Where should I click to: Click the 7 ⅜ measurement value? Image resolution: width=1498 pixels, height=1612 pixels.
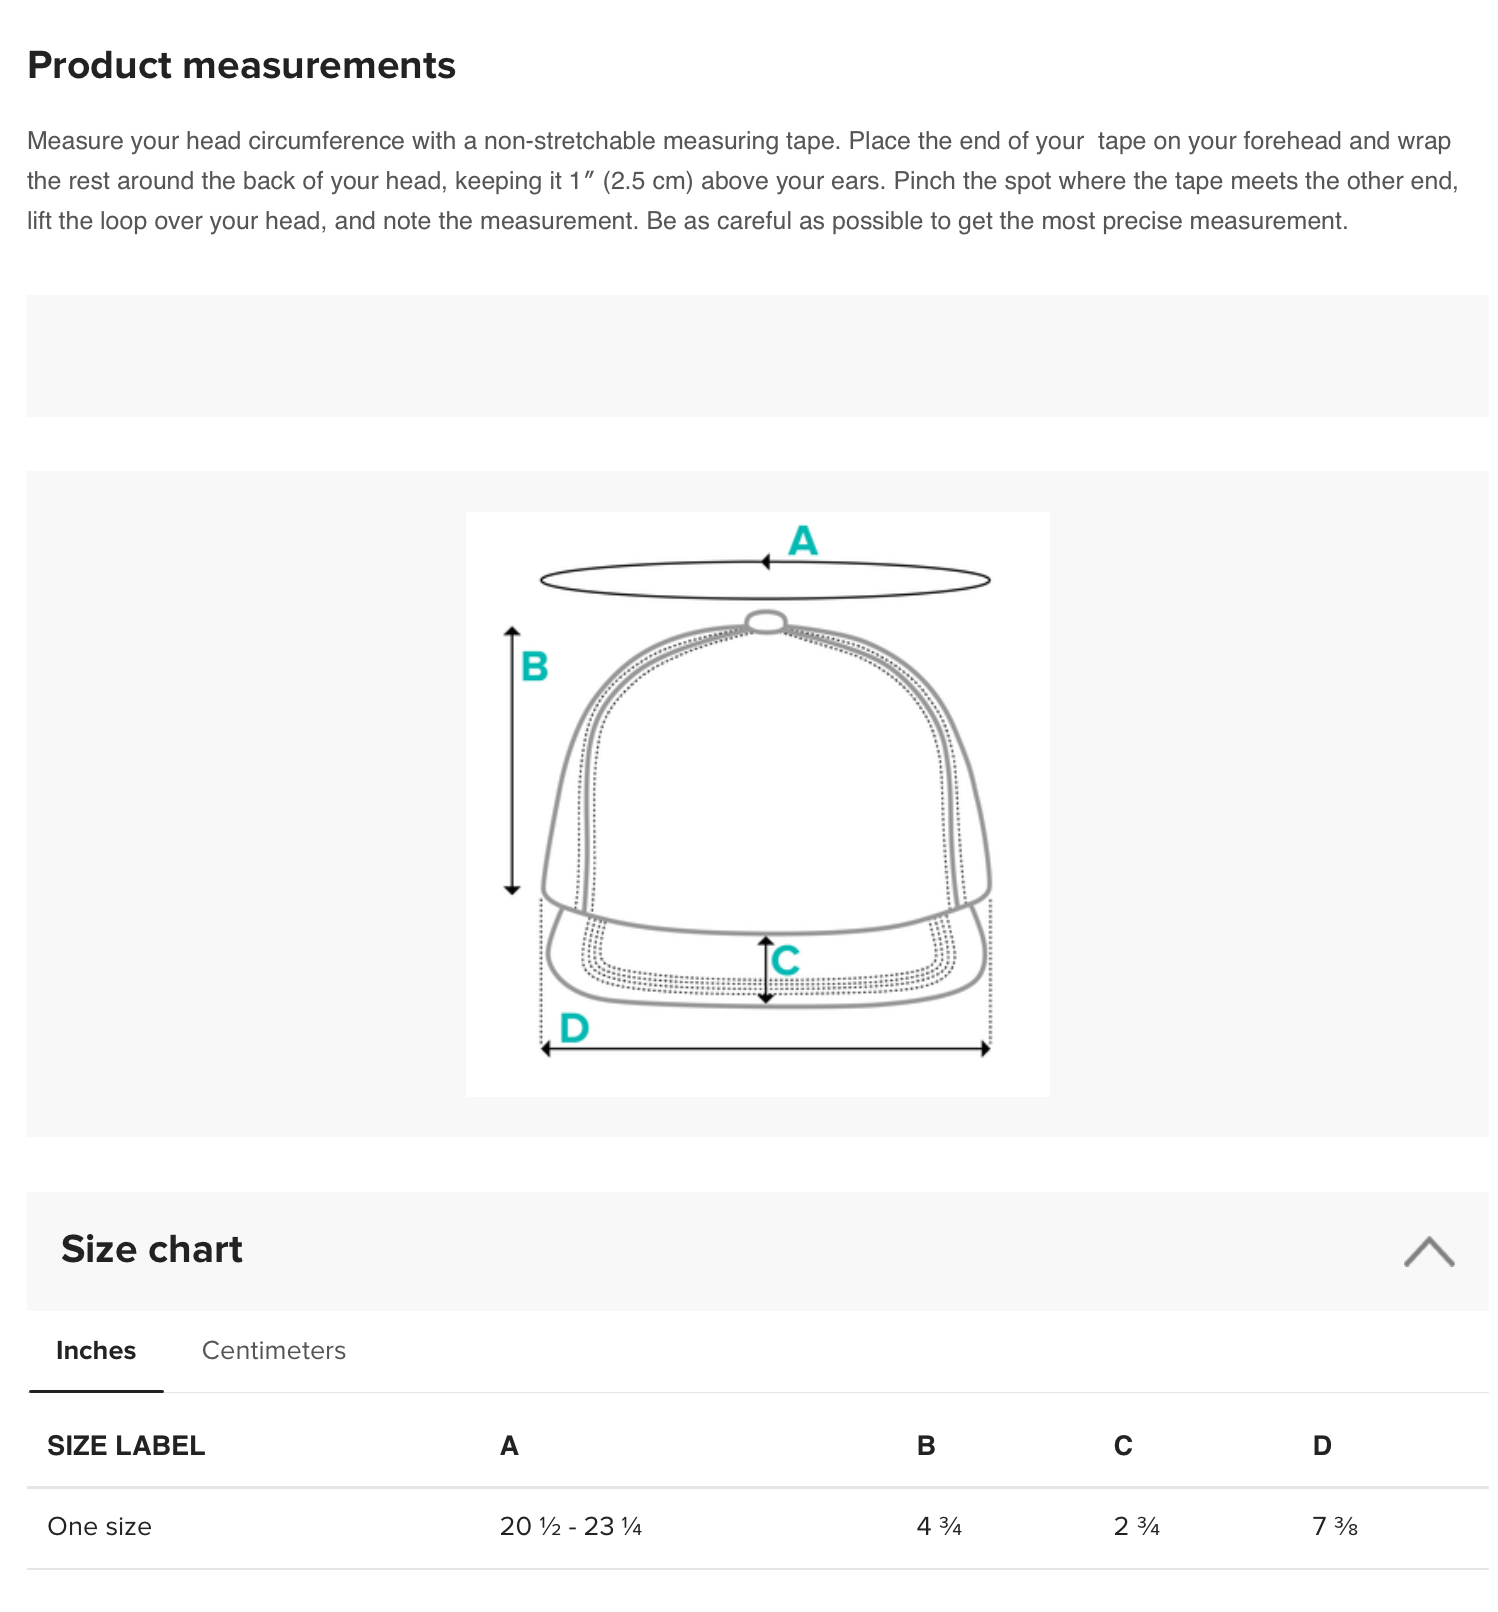[1335, 1527]
